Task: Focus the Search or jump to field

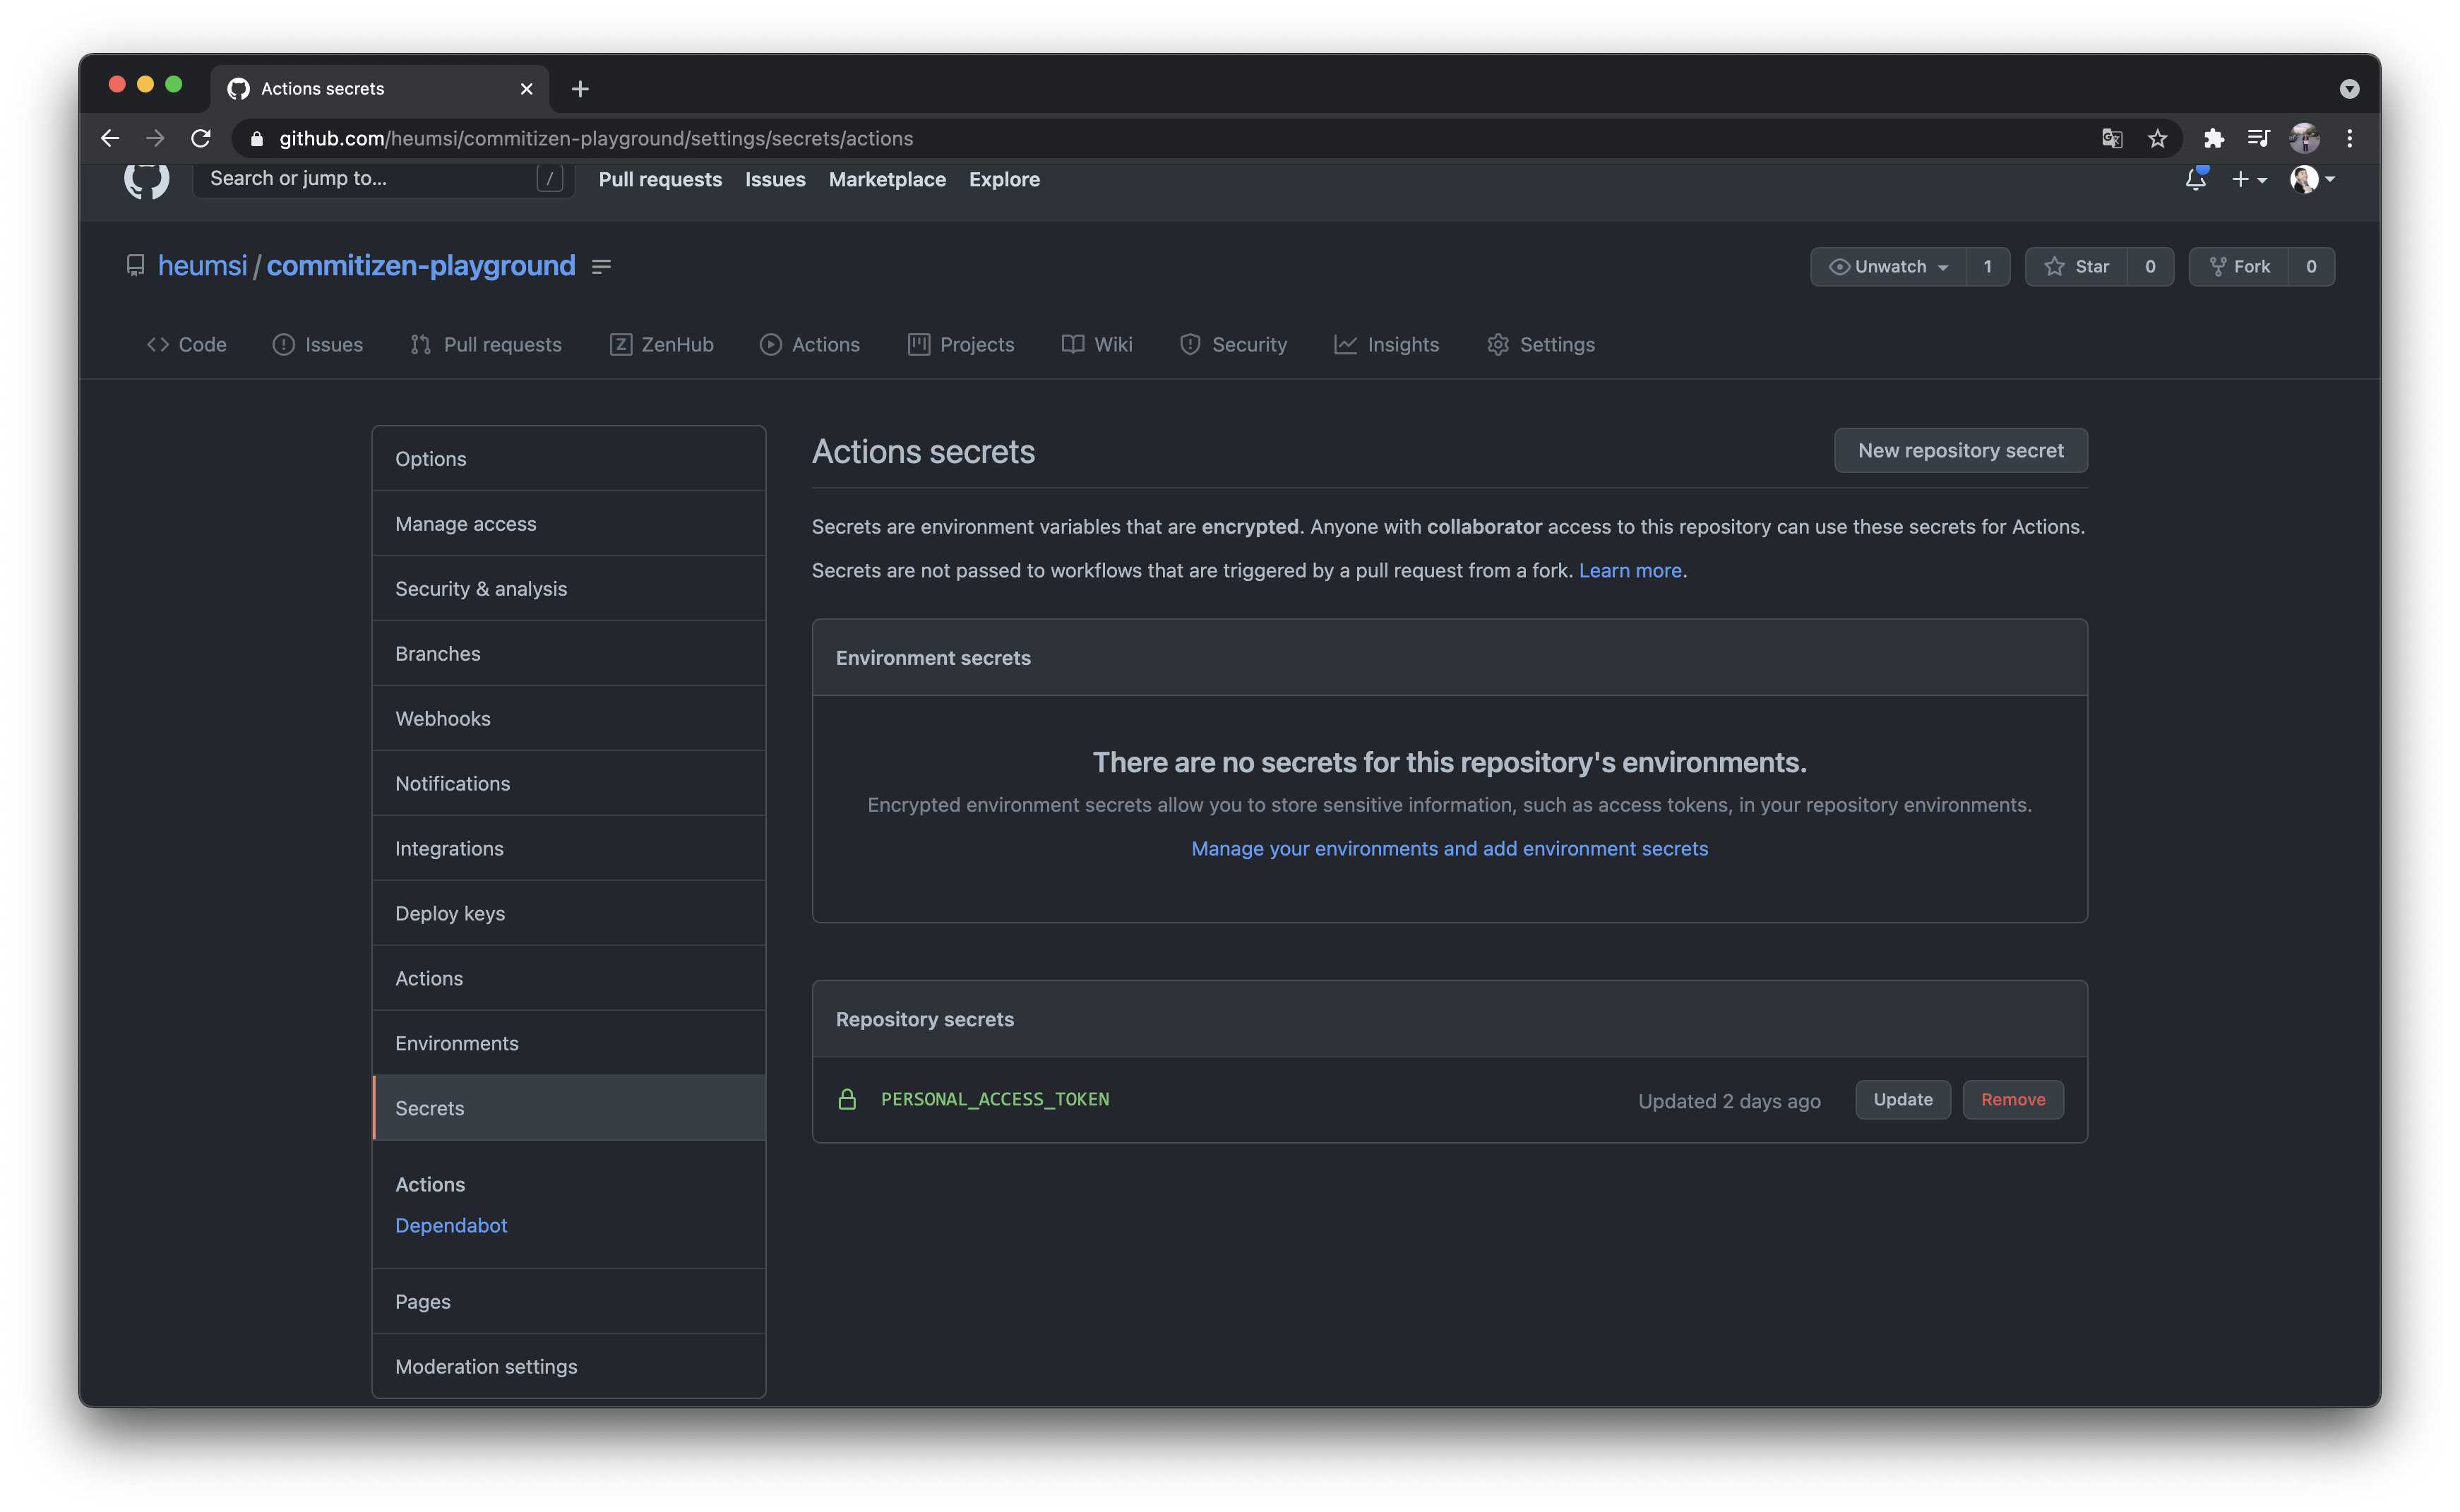Action: 370,178
